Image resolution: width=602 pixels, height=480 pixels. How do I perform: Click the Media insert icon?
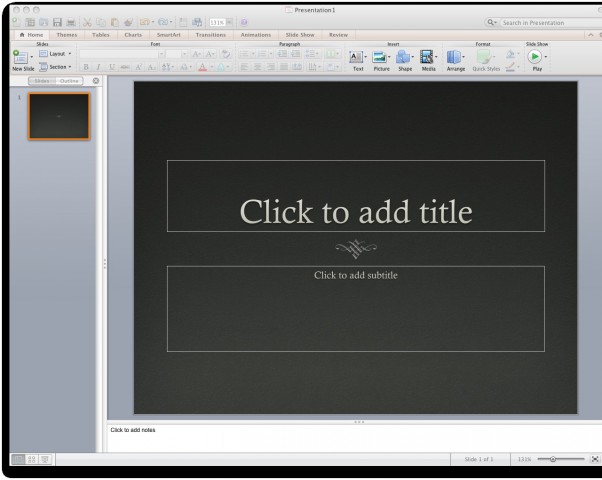coord(427,57)
